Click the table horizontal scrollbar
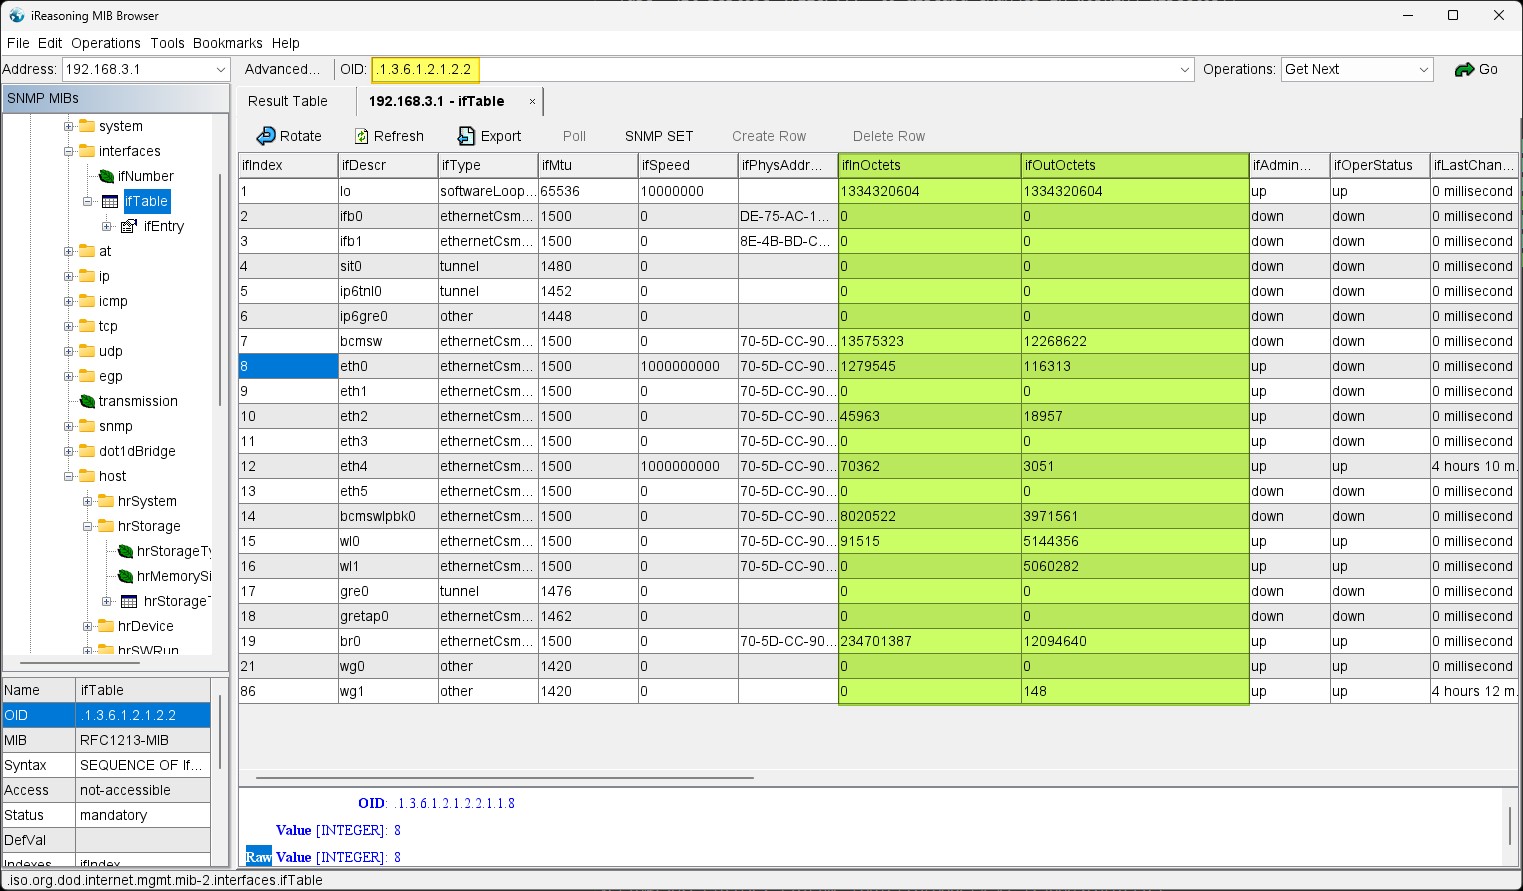Image resolution: width=1523 pixels, height=891 pixels. coord(505,777)
